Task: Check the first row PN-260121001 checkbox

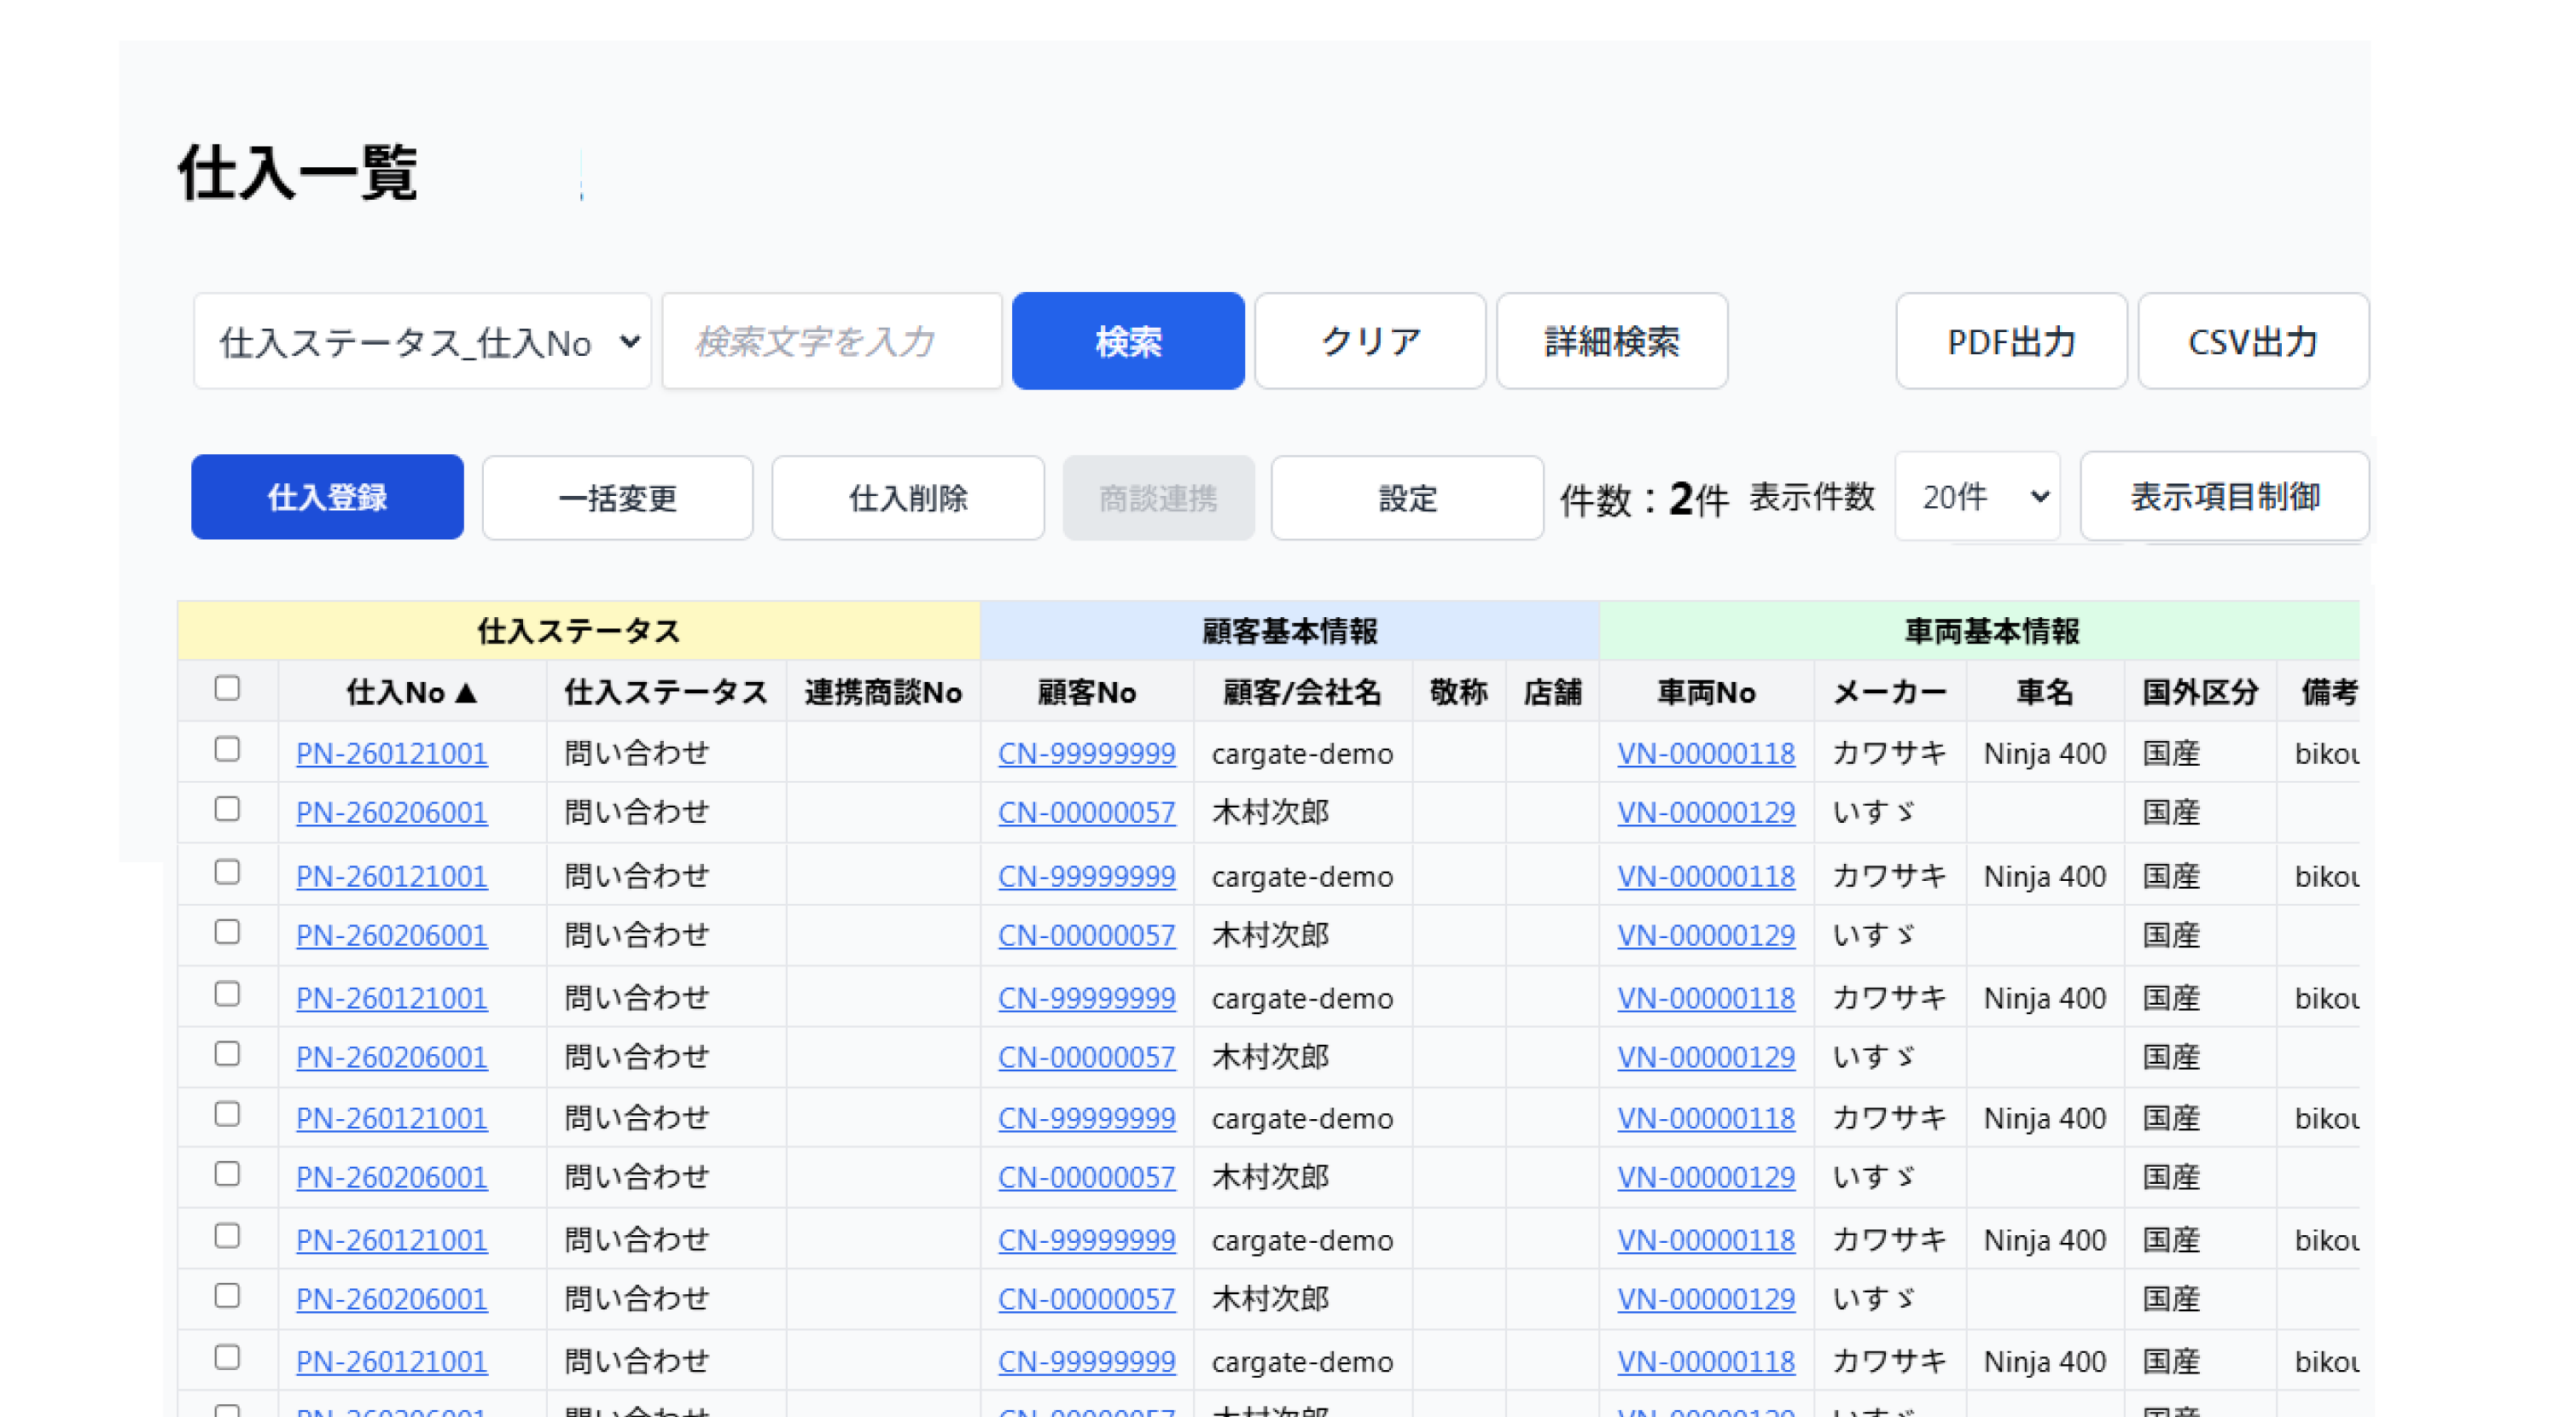Action: tap(227, 750)
